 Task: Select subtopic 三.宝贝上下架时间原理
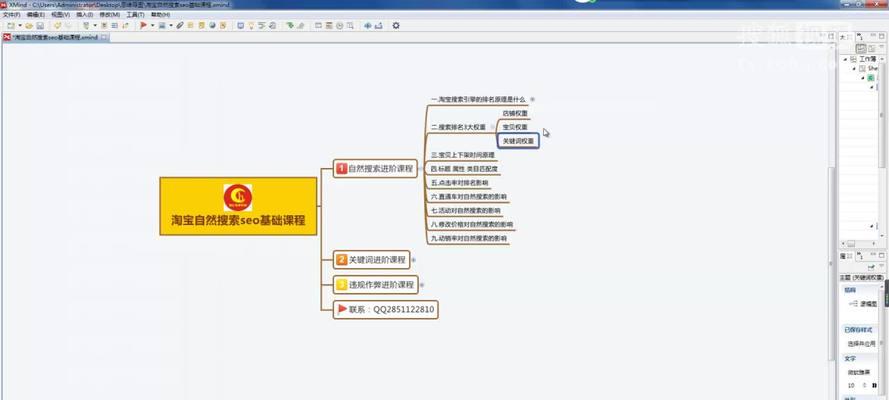click(463, 155)
